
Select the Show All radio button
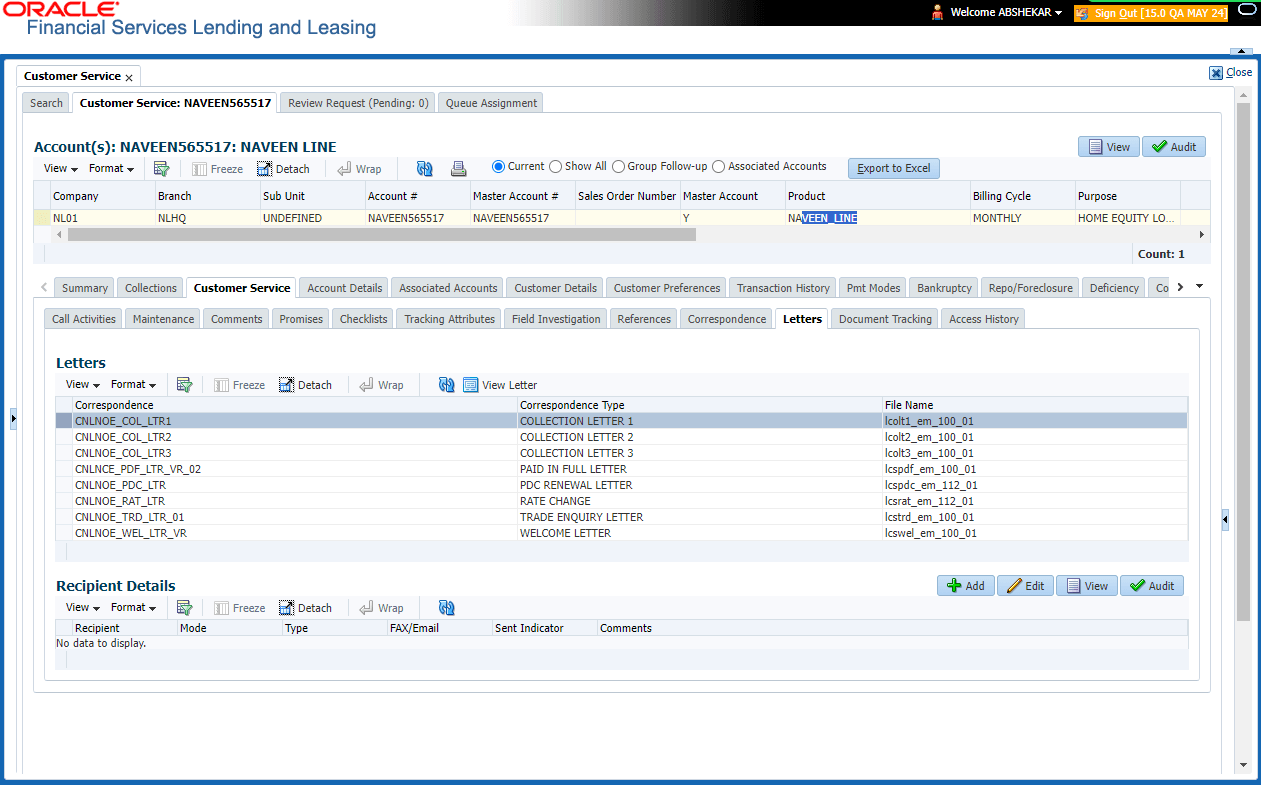pos(556,167)
